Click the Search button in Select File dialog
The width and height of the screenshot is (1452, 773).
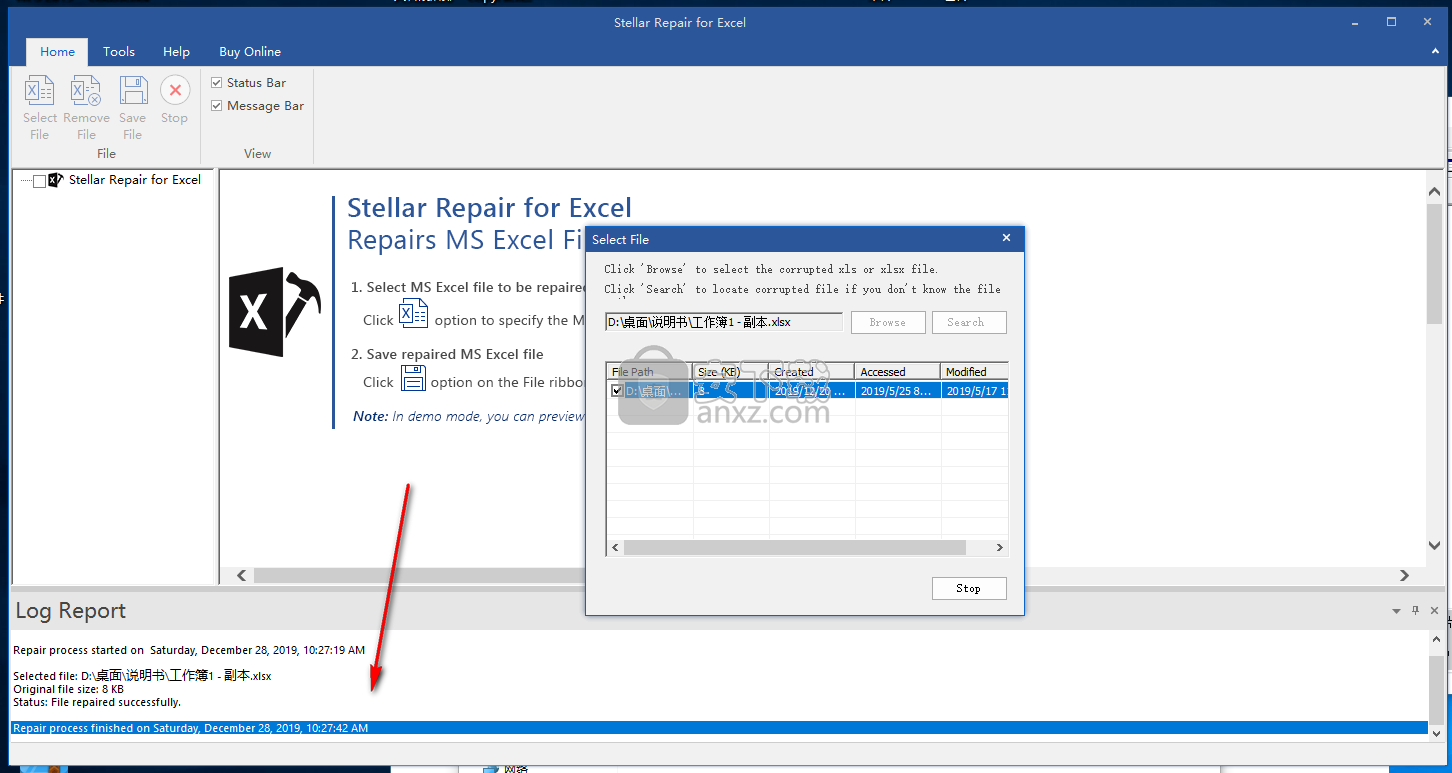coord(969,322)
